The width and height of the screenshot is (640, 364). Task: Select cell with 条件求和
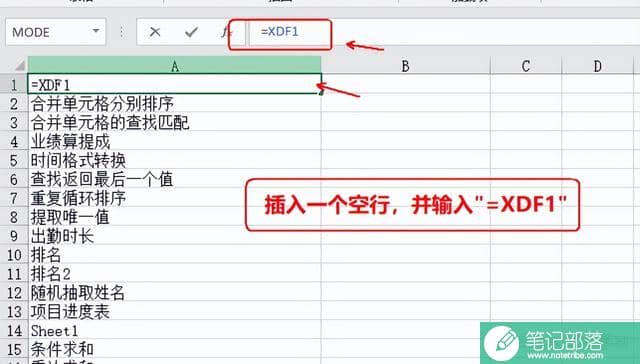click(175, 349)
